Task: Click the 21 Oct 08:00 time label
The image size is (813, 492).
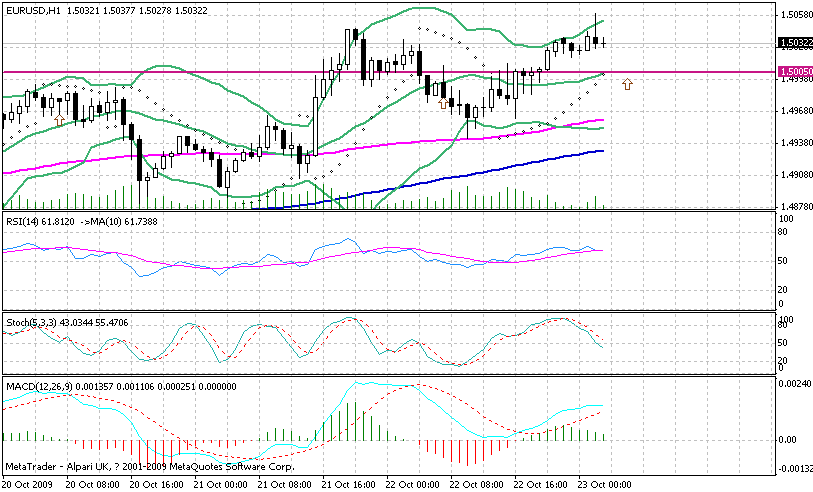Action: [285, 485]
